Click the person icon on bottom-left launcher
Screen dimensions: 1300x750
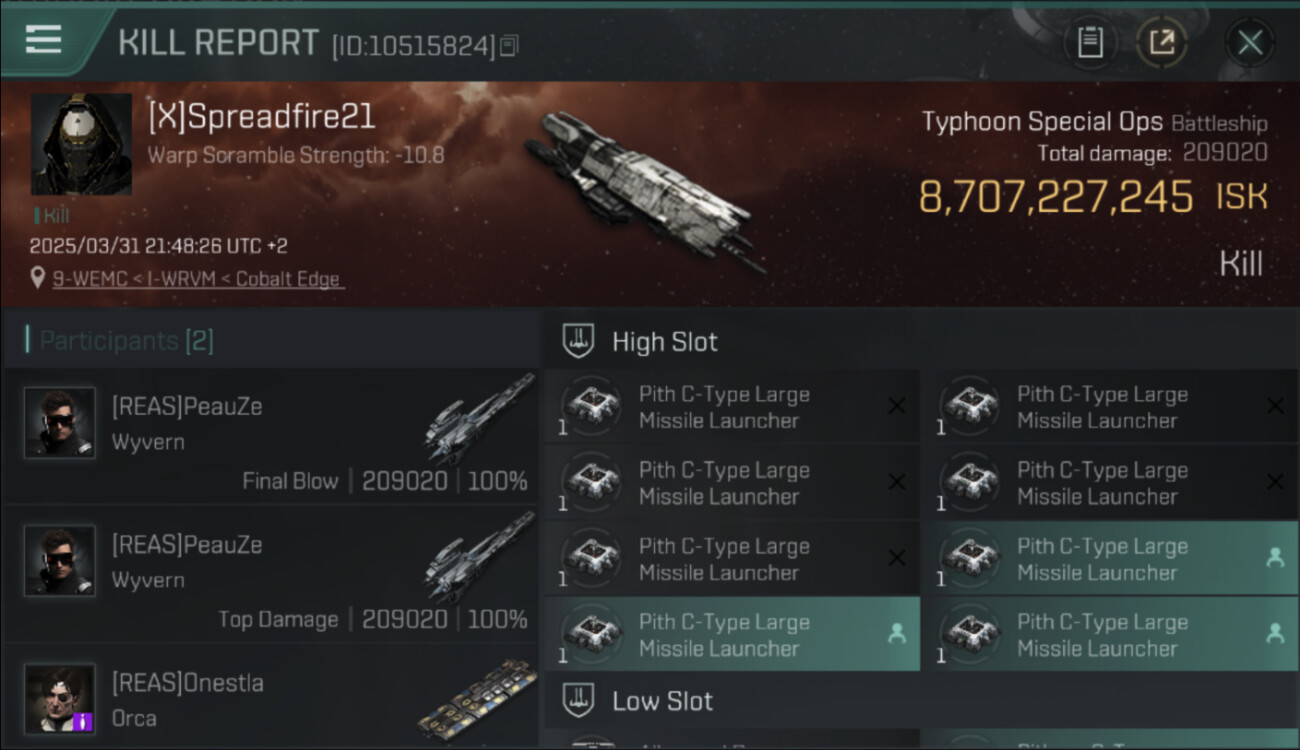pos(897,633)
